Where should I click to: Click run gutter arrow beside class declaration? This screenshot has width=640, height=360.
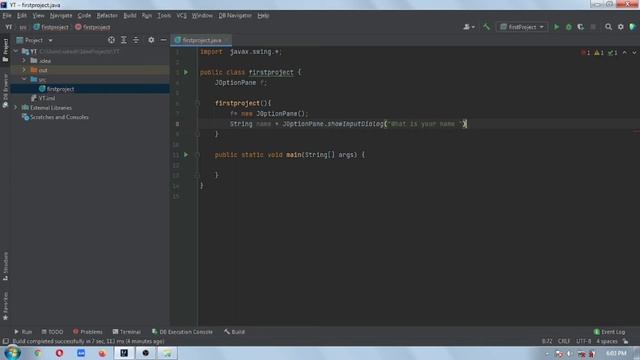pos(186,72)
